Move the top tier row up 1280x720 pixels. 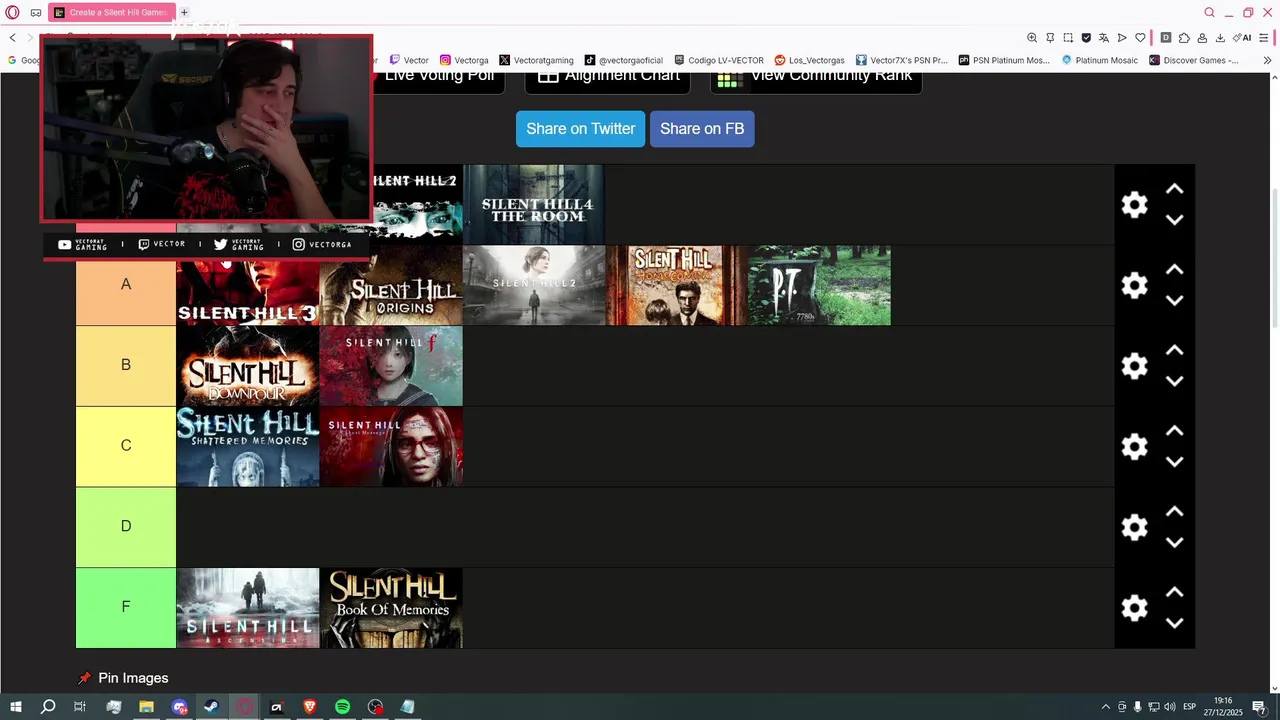(x=1175, y=189)
